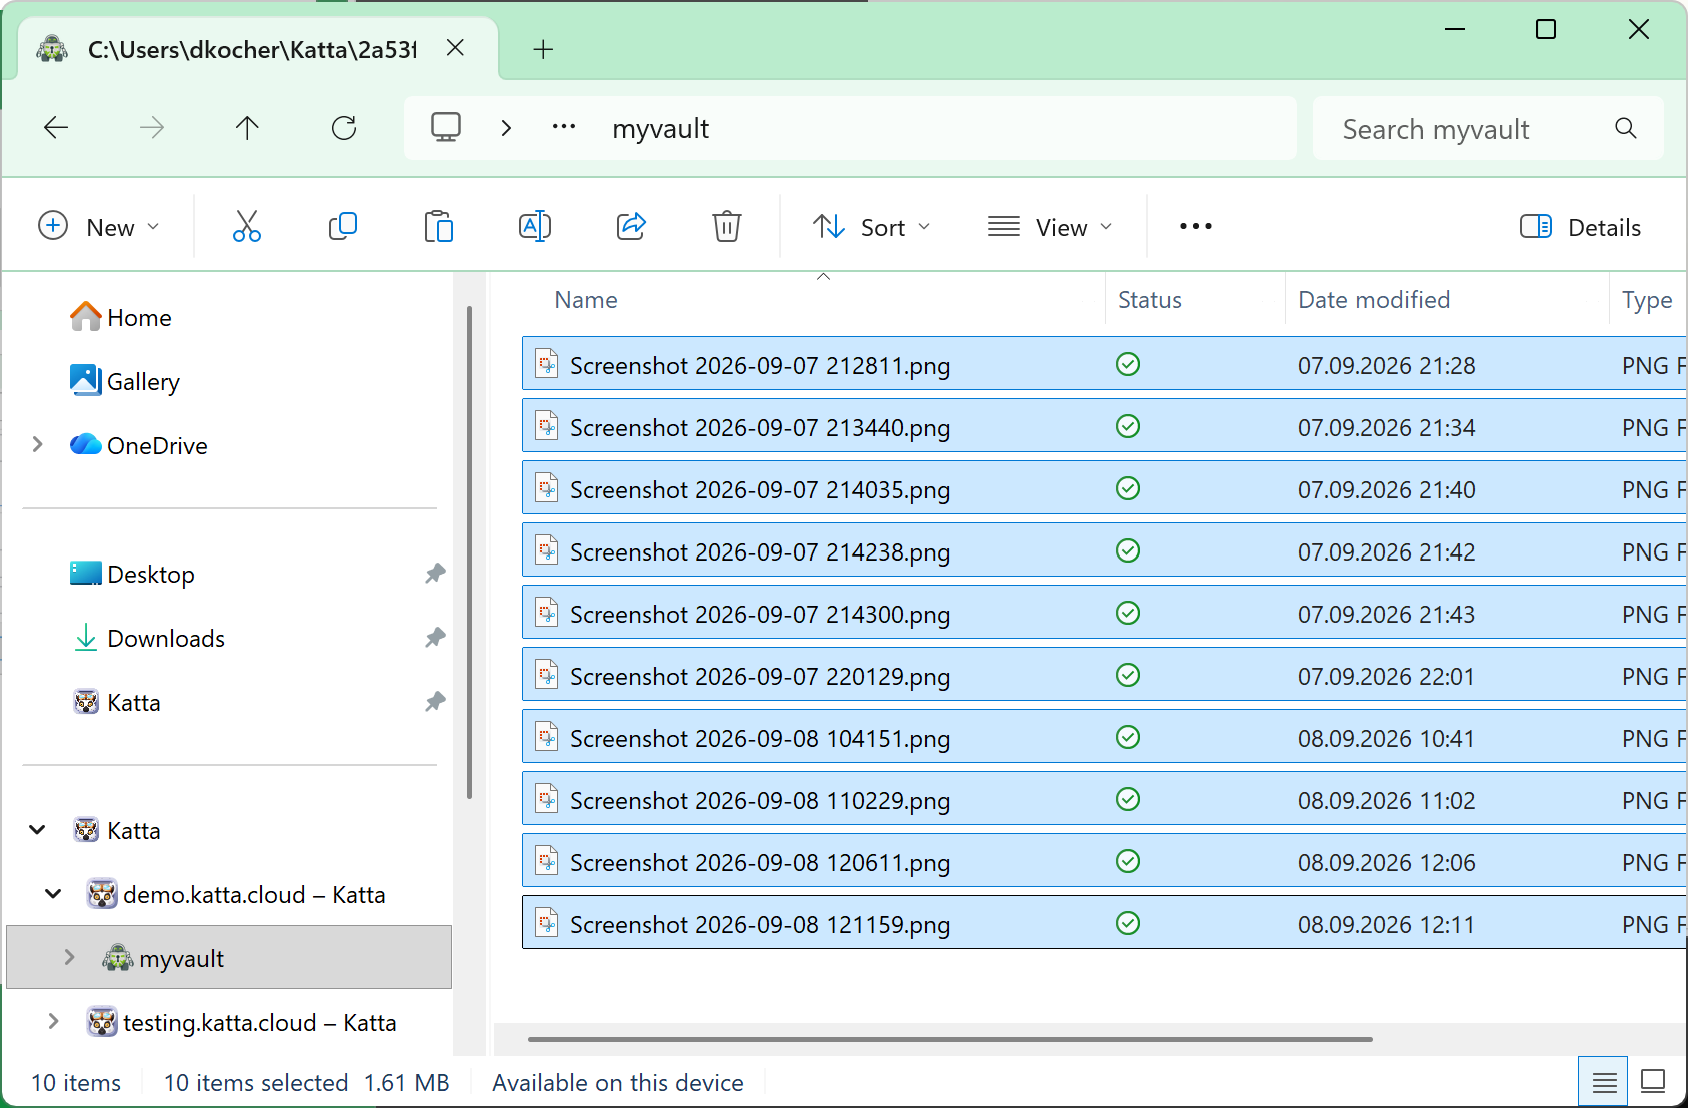1688x1108 pixels.
Task: Sort by the Status column header
Action: coord(1195,300)
